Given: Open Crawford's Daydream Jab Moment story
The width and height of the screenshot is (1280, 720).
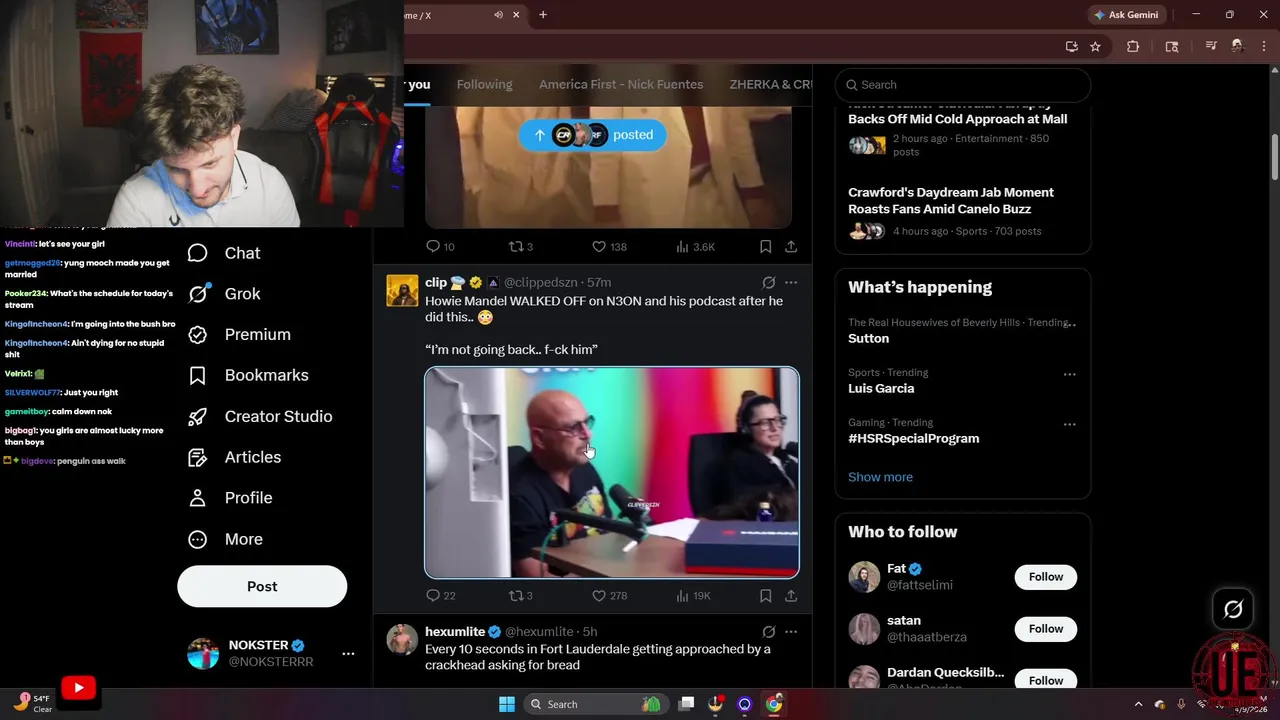Looking at the screenshot, I should pos(950,201).
